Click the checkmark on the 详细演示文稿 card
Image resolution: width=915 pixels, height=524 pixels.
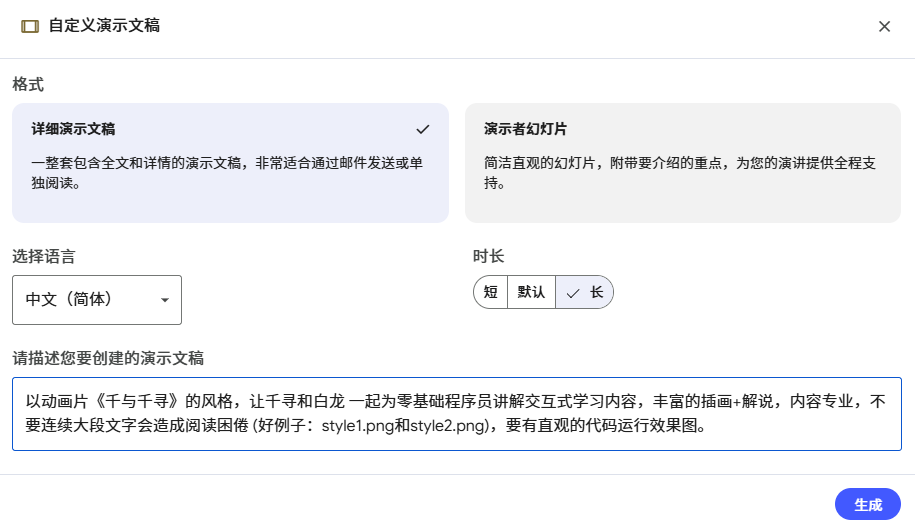(x=423, y=129)
